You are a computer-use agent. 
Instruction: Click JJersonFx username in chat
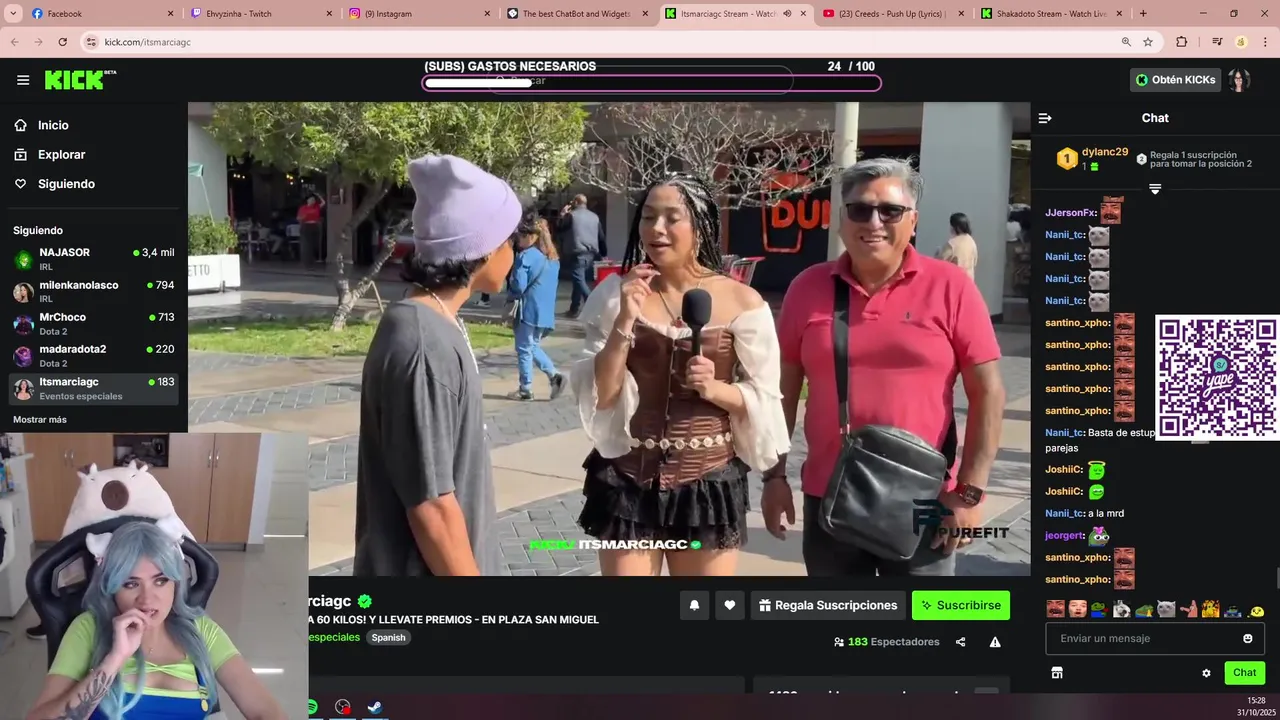[1070, 212]
